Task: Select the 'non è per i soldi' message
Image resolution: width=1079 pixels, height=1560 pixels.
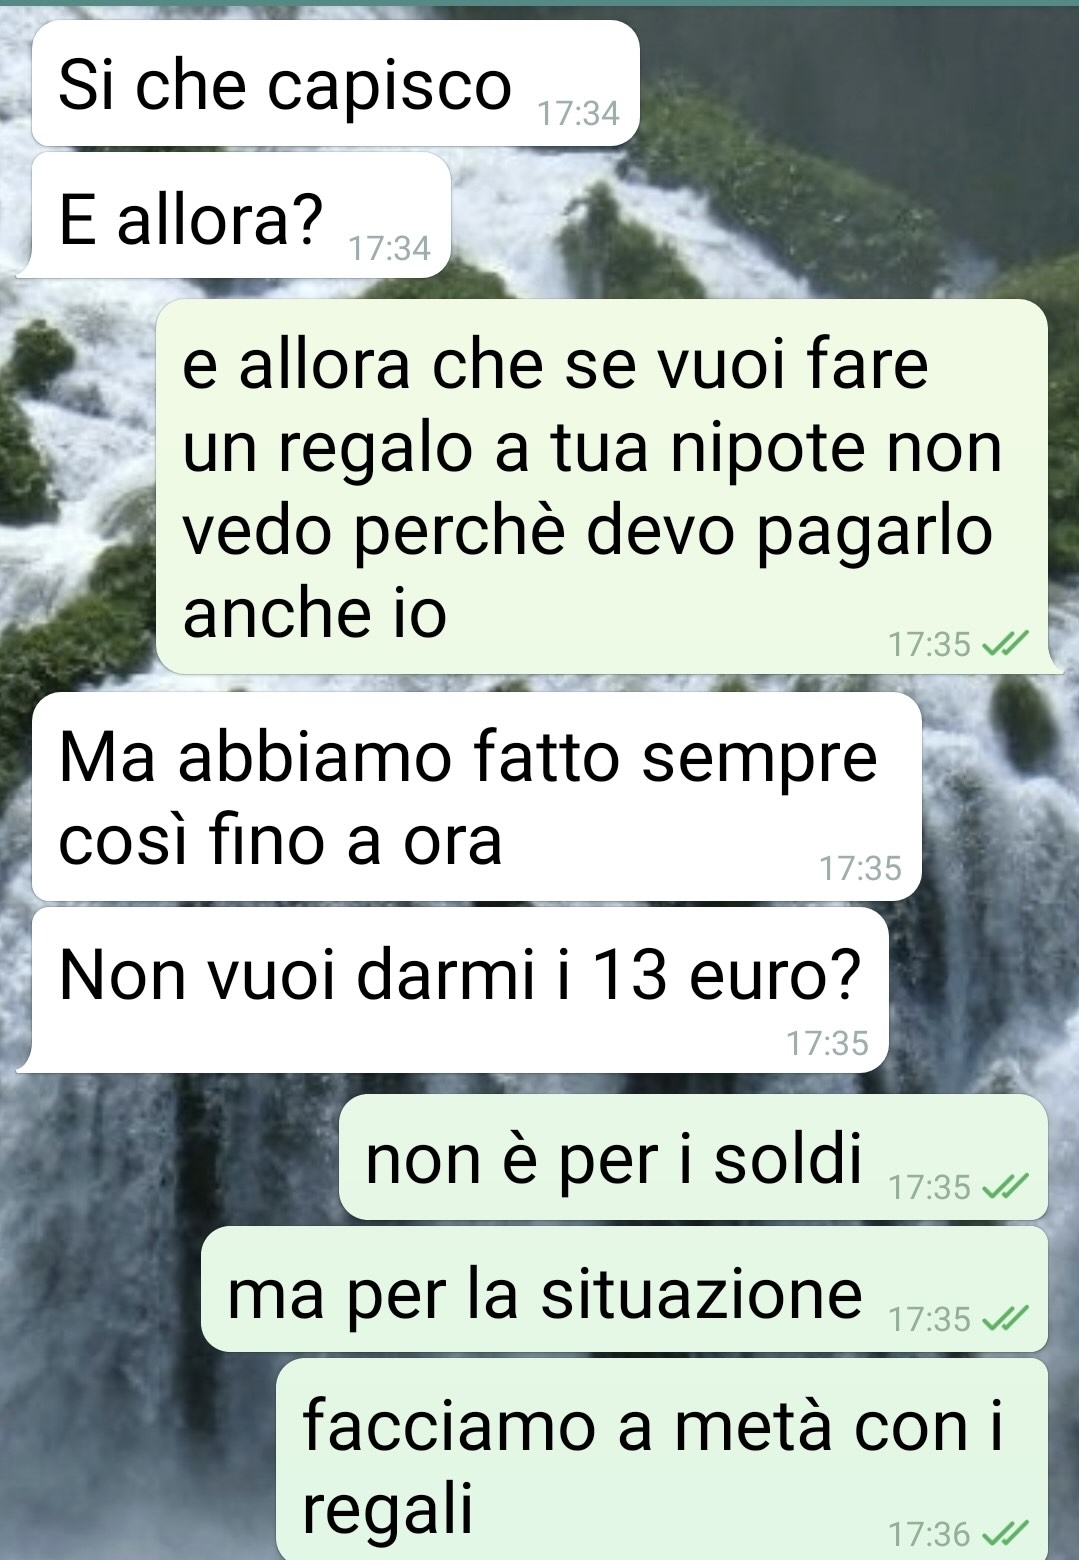Action: click(x=693, y=1157)
